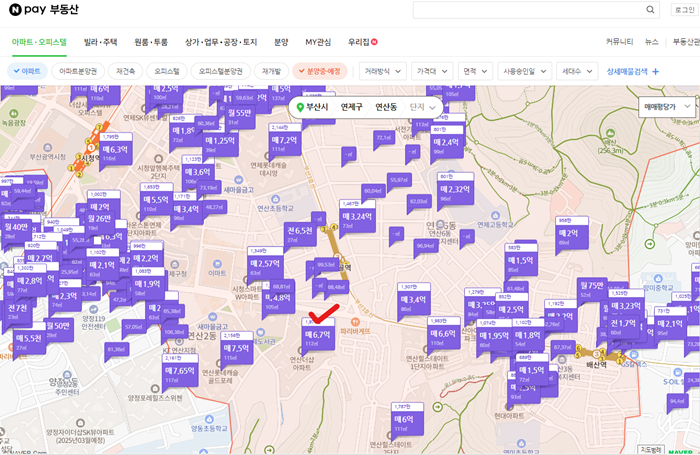Click the 전 6.5천 listing marker
The height and width of the screenshot is (455, 700).
coord(300,230)
